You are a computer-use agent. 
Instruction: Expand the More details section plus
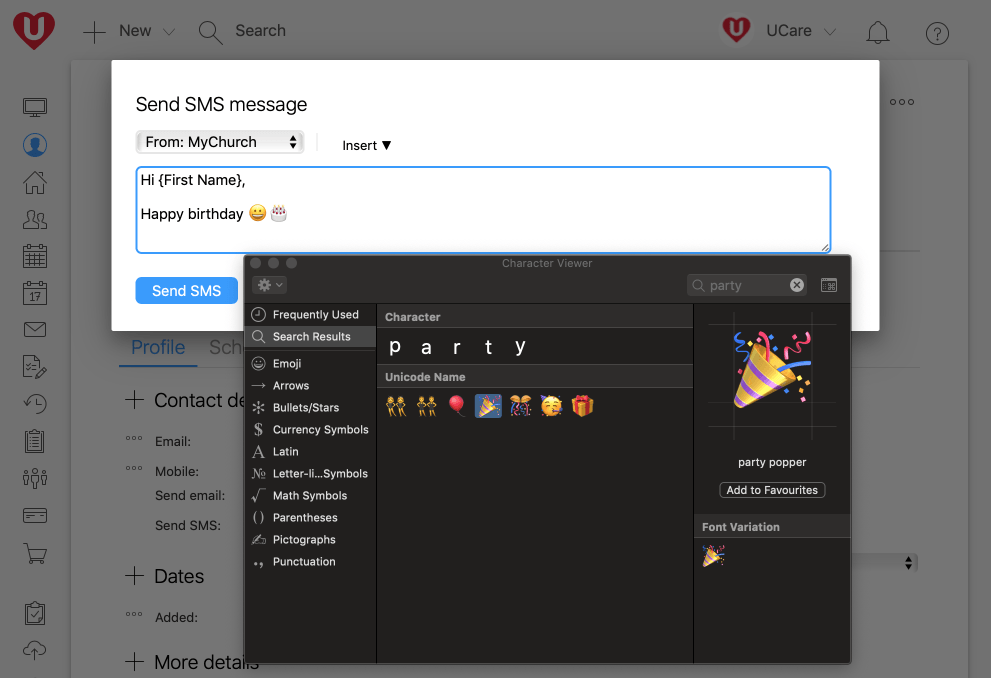[x=134, y=662]
